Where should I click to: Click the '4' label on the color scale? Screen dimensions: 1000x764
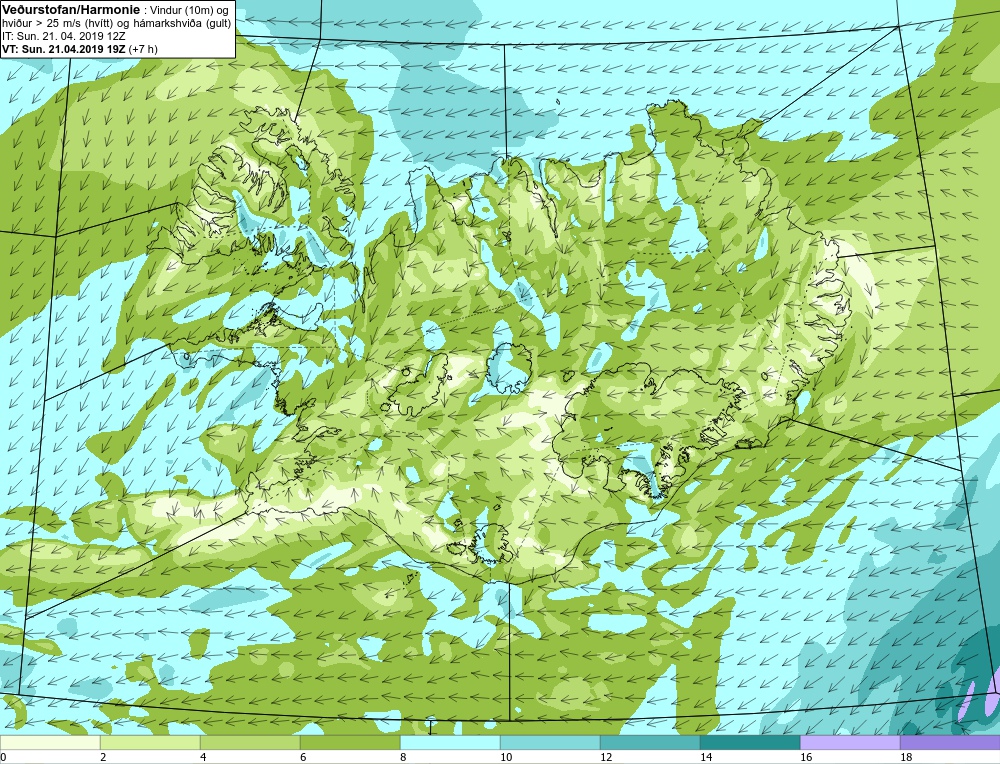pos(203,758)
